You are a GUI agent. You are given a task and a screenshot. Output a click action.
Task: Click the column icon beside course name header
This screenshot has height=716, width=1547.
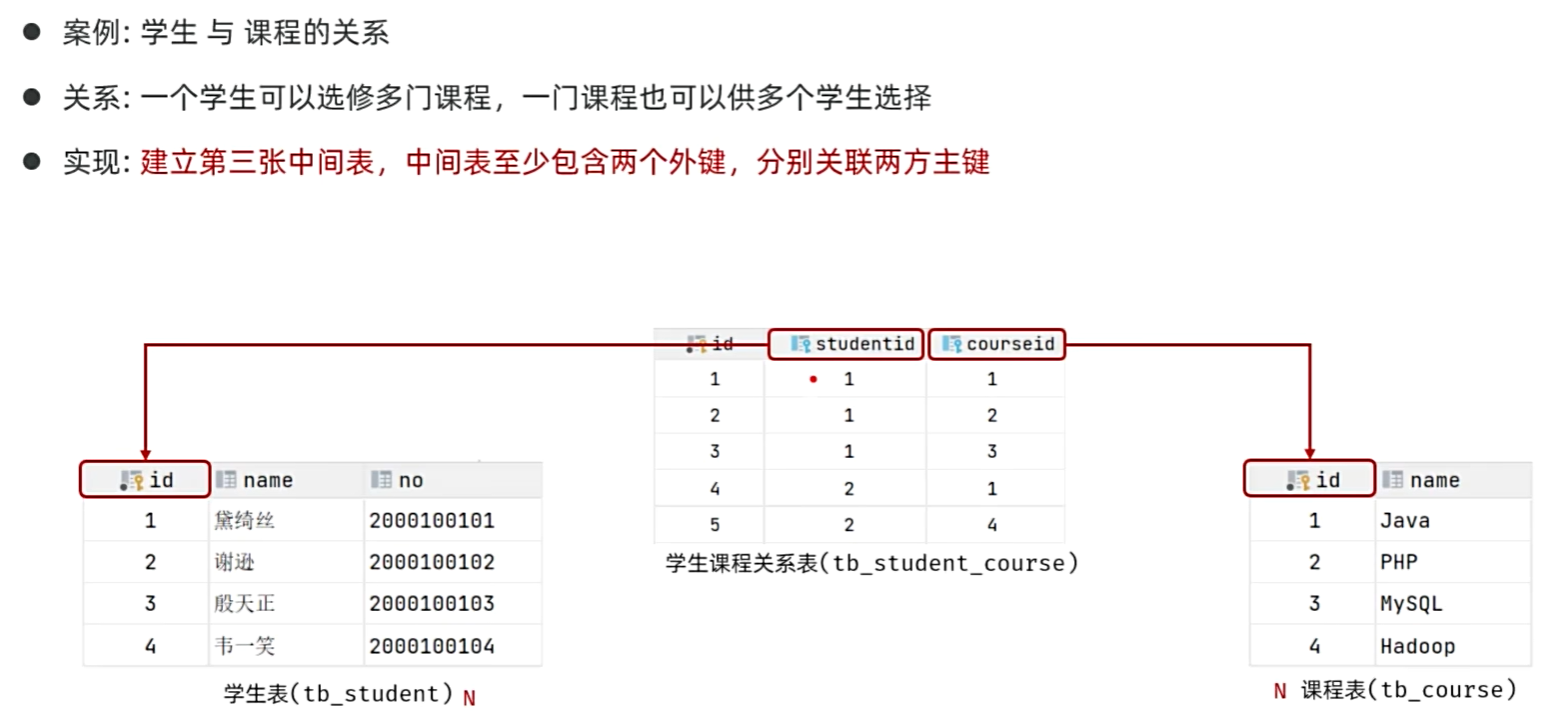pyautogui.click(x=1392, y=480)
